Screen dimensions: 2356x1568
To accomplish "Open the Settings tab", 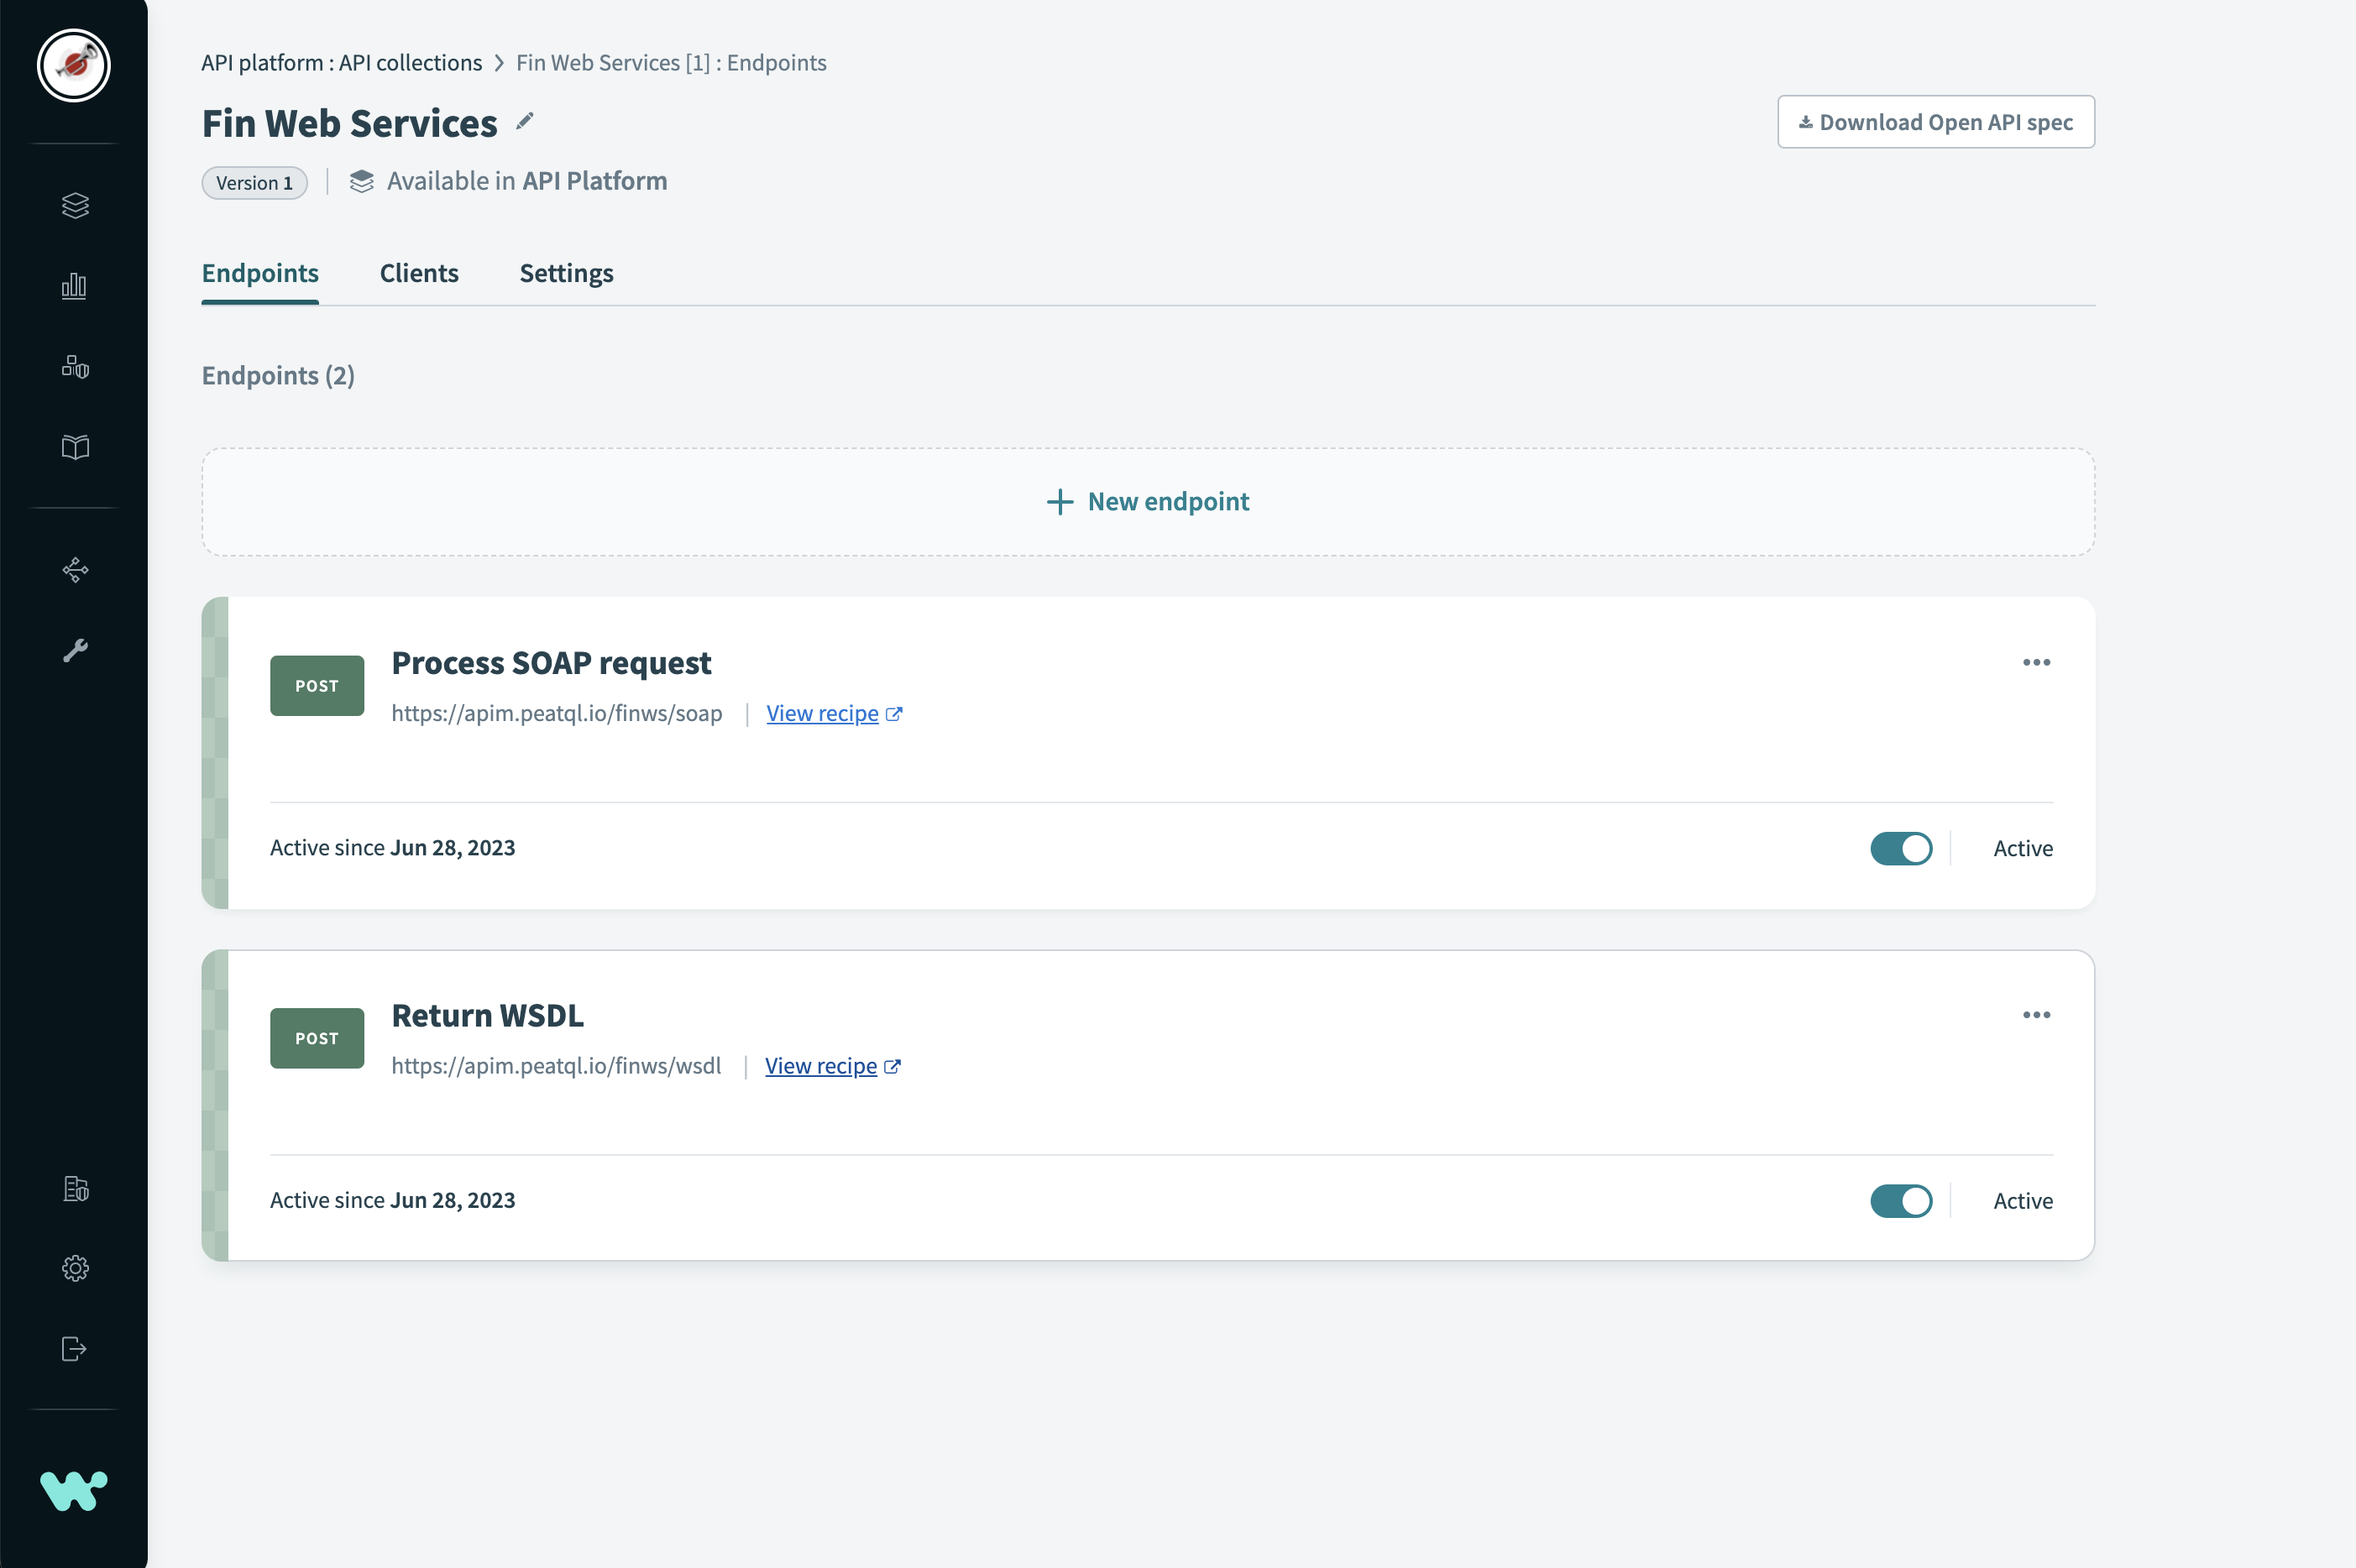I will point(566,272).
